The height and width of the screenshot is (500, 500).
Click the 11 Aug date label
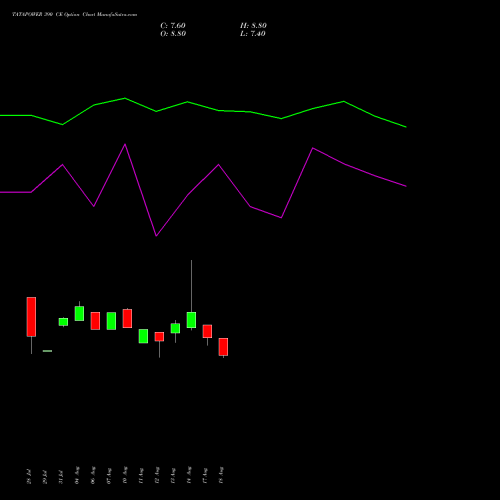pos(141,476)
